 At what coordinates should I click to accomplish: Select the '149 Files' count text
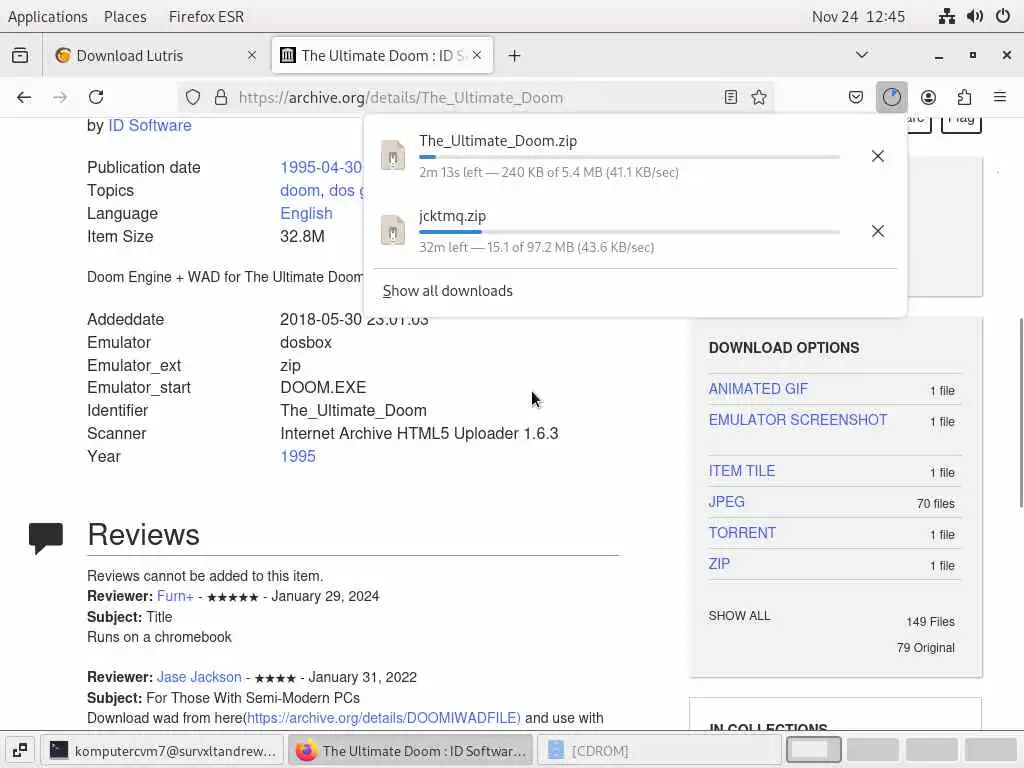[930, 622]
